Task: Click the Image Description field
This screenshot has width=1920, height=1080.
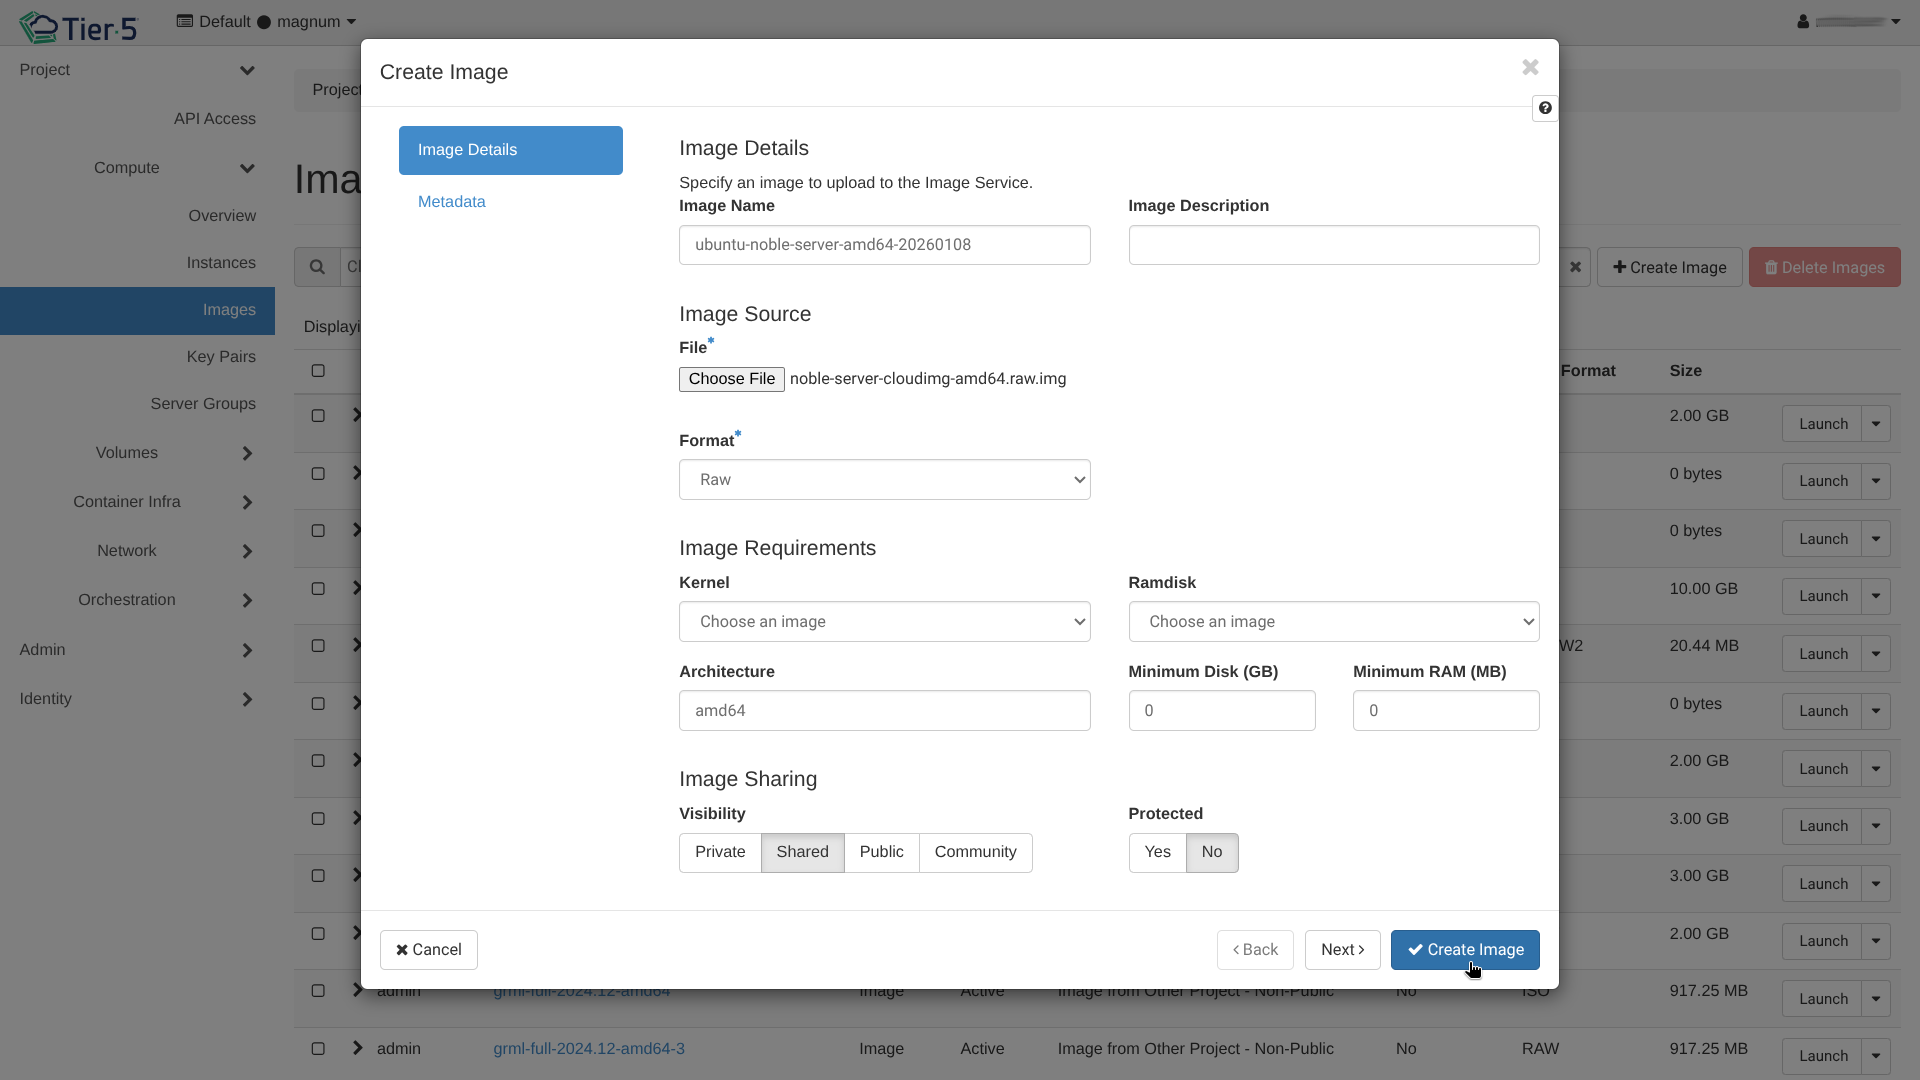Action: click(x=1333, y=245)
